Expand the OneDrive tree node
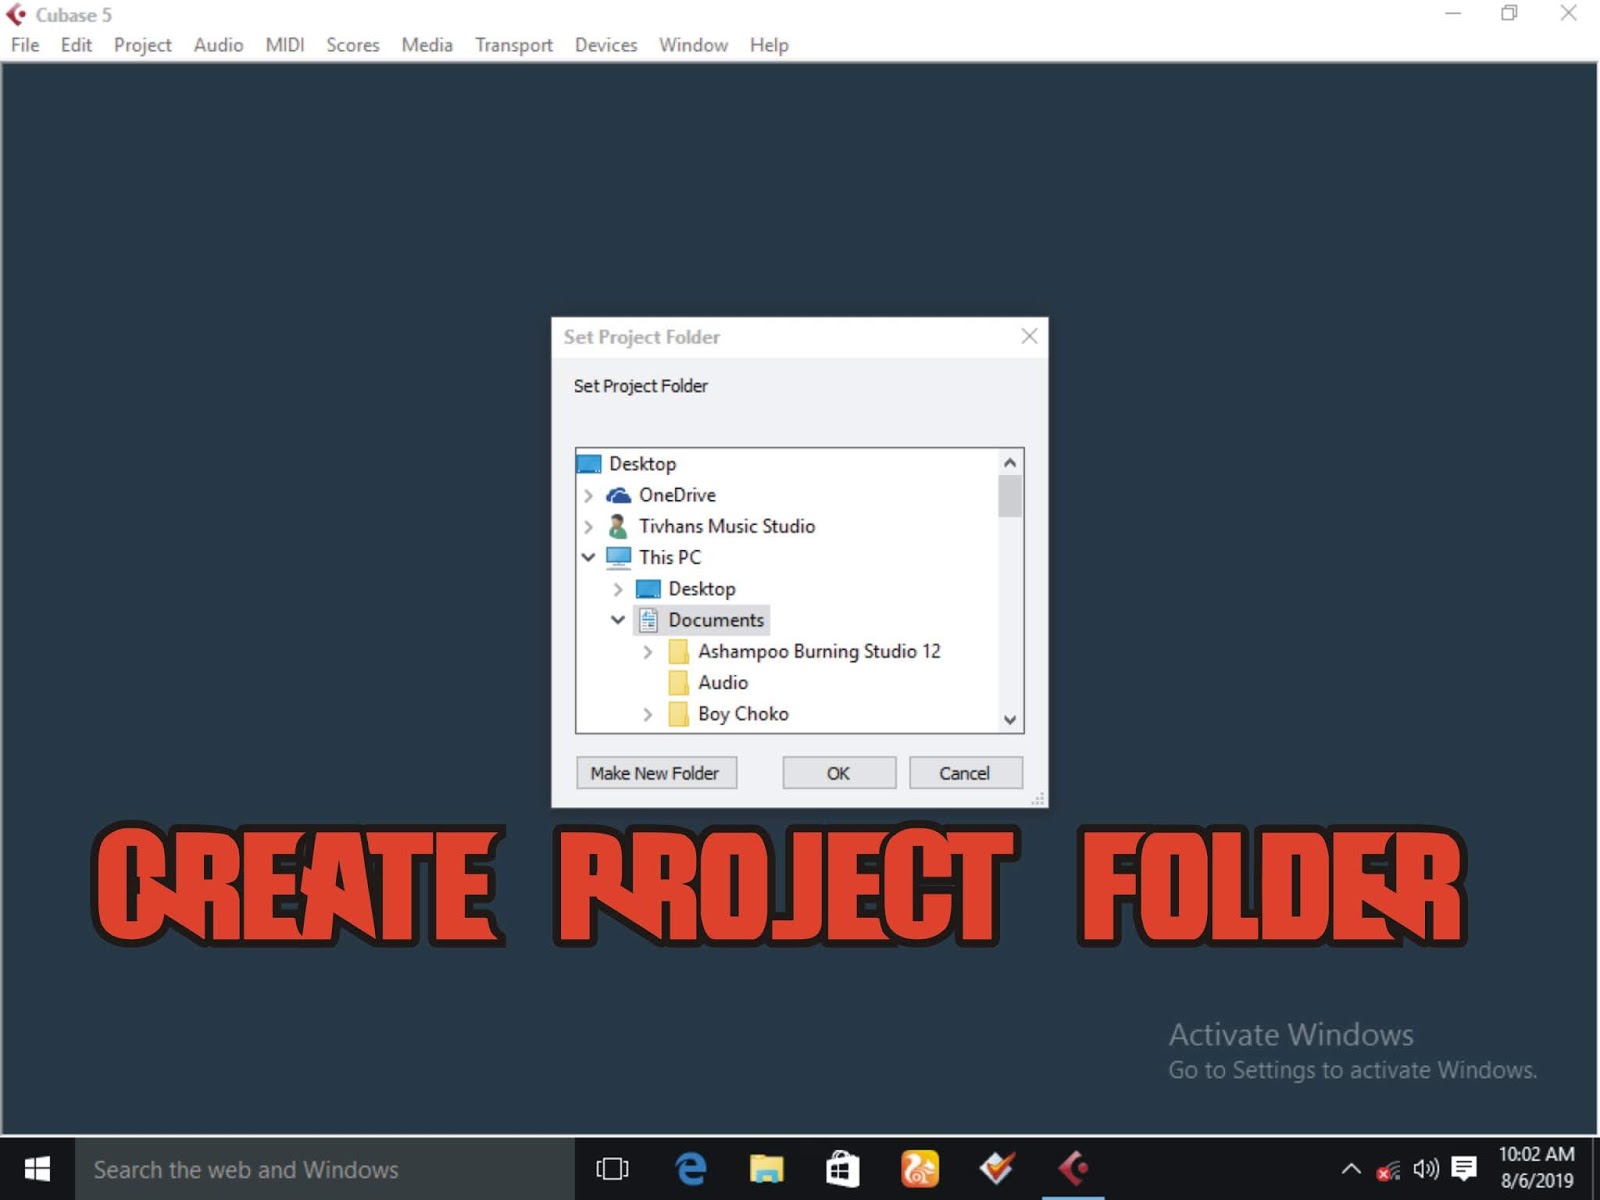 pyautogui.click(x=589, y=495)
